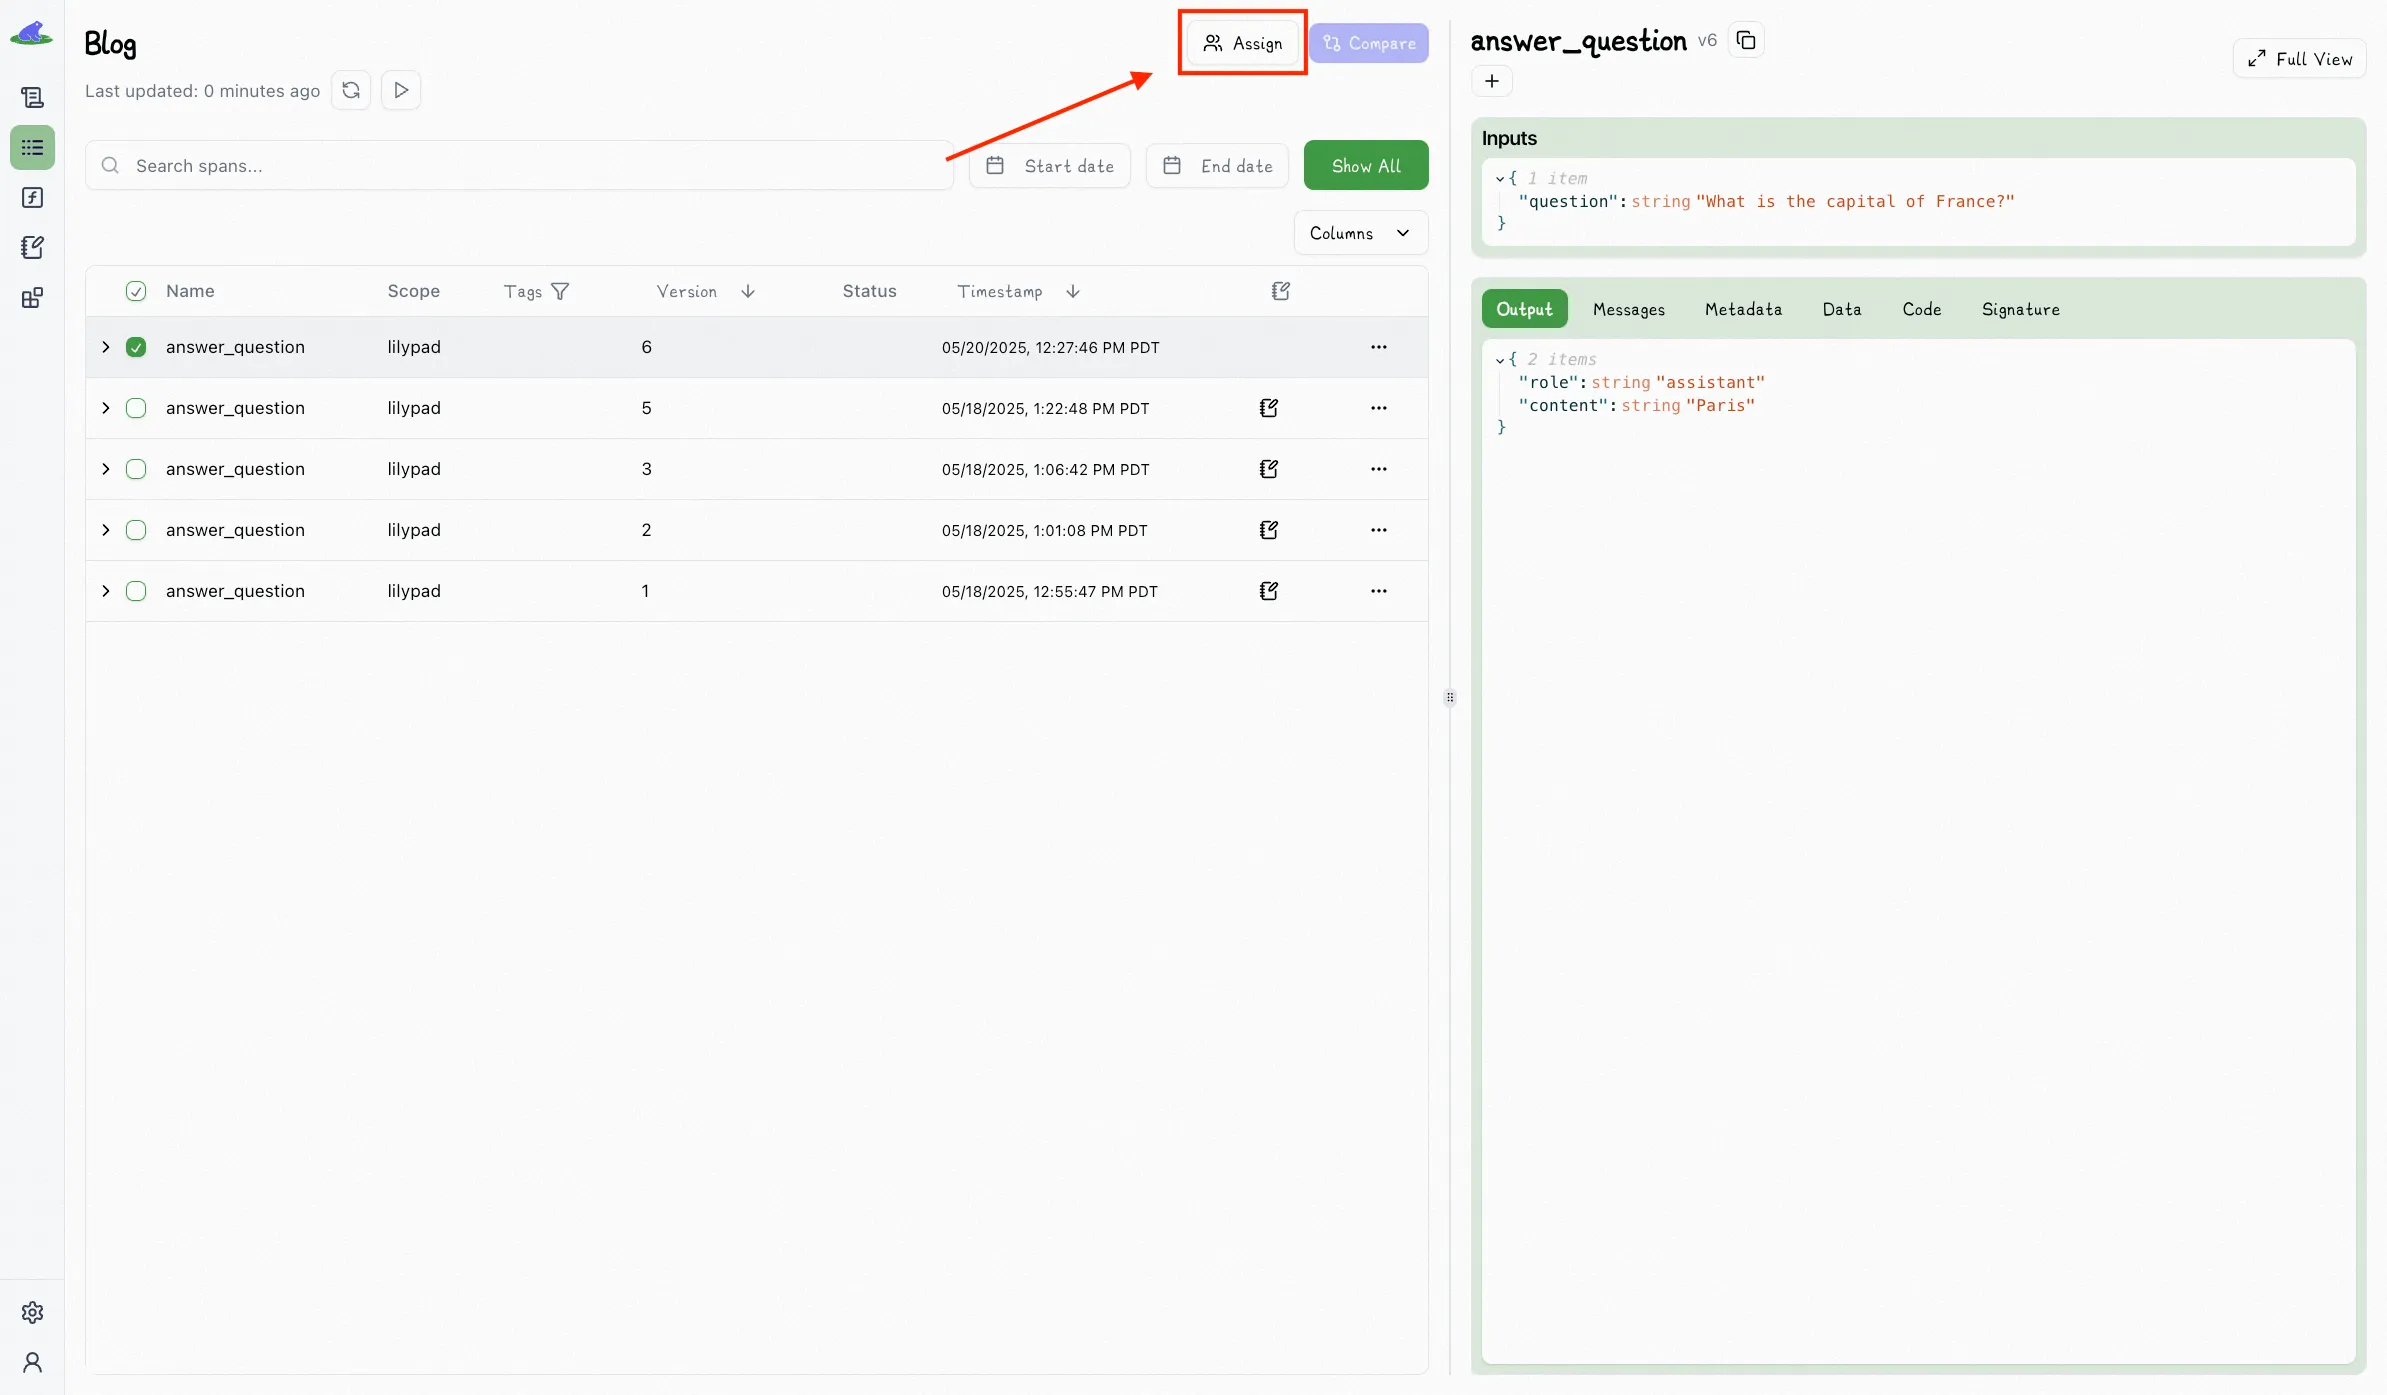This screenshot has height=1395, width=2387.
Task: Switch to the Messages tab
Action: coord(1628,309)
